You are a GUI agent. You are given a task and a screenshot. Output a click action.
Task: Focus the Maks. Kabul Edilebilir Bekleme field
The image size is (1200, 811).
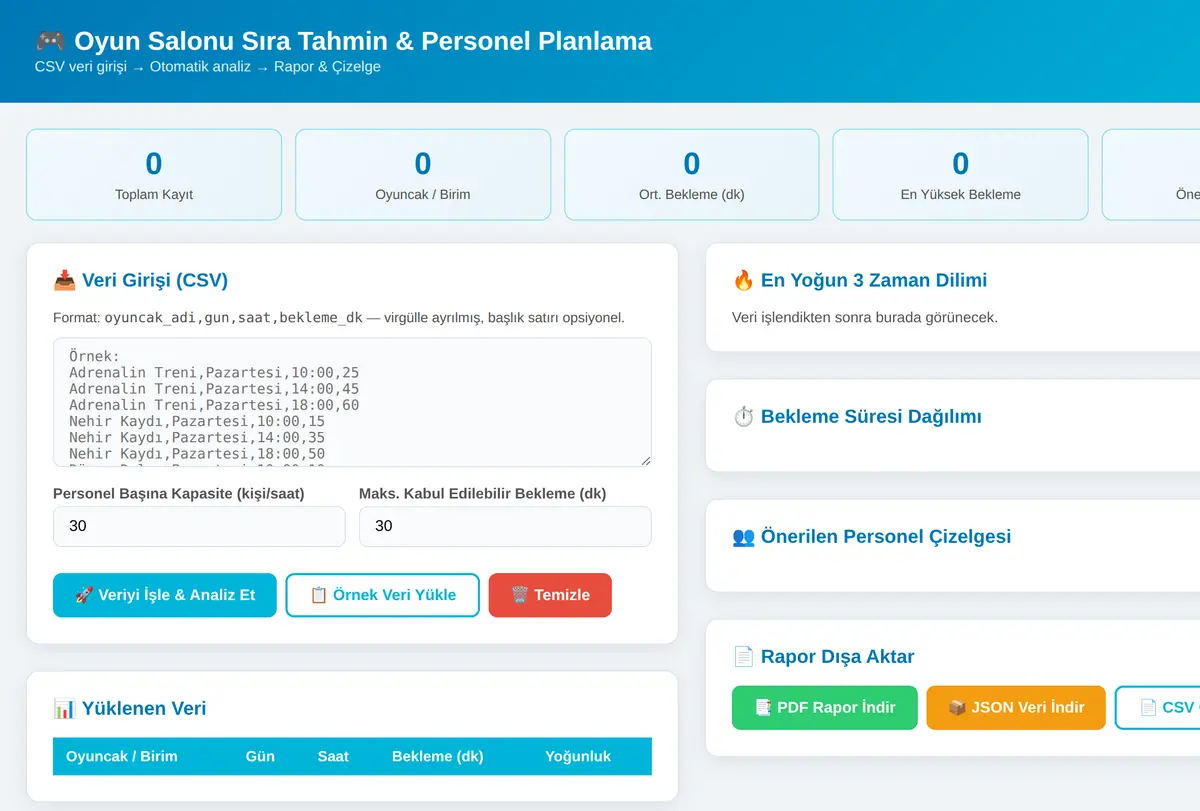click(x=505, y=526)
